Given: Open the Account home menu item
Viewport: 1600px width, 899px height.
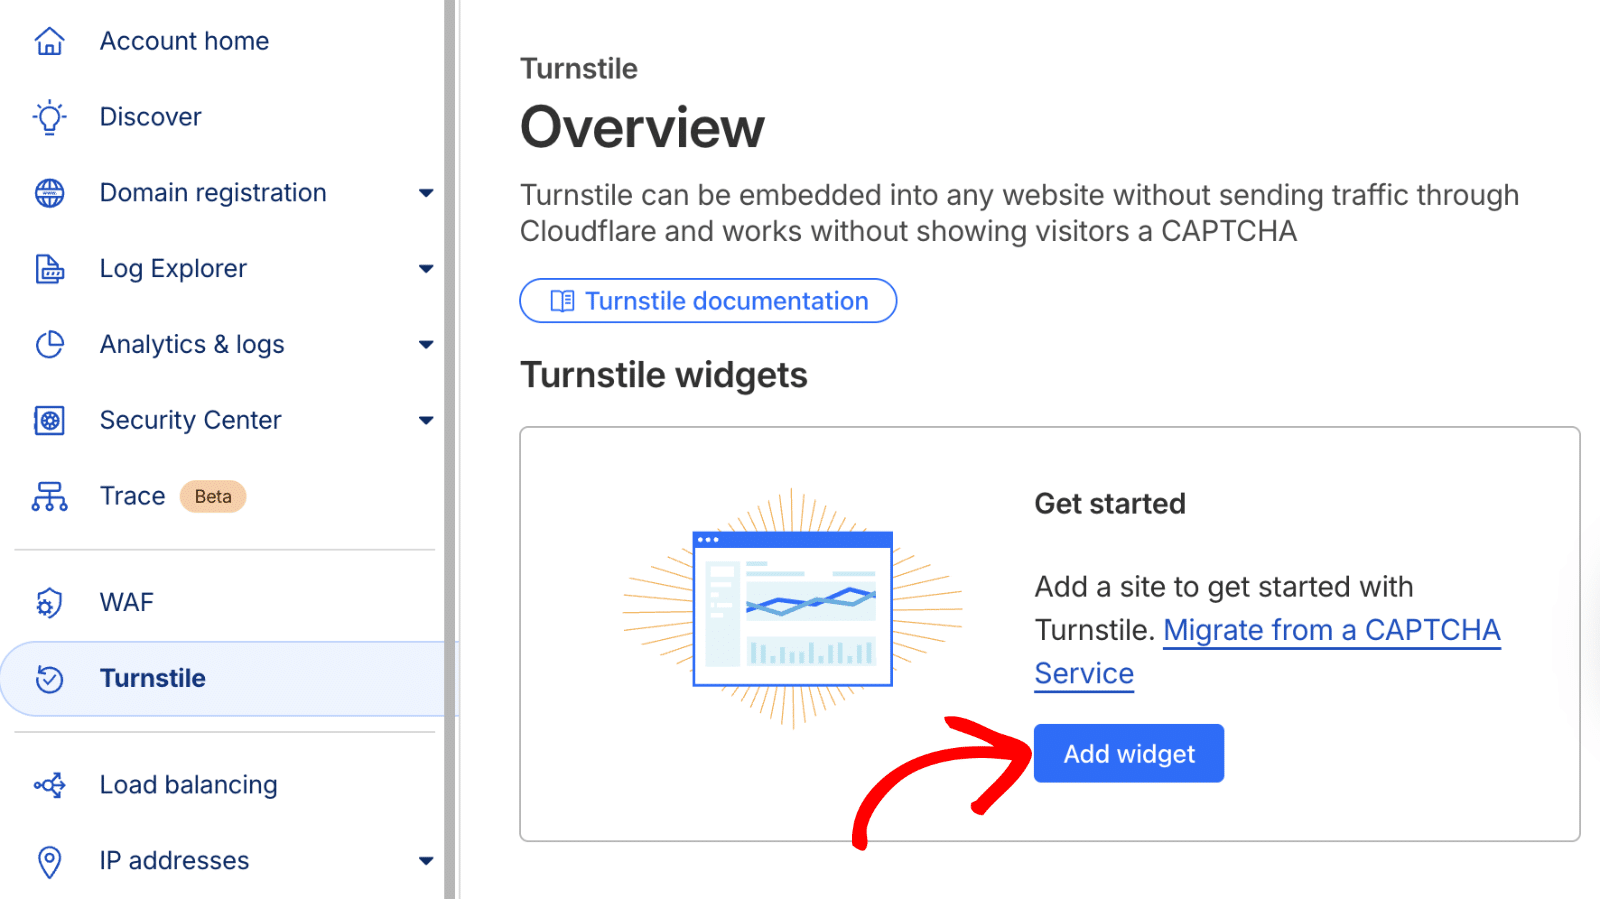Looking at the screenshot, I should point(184,41).
